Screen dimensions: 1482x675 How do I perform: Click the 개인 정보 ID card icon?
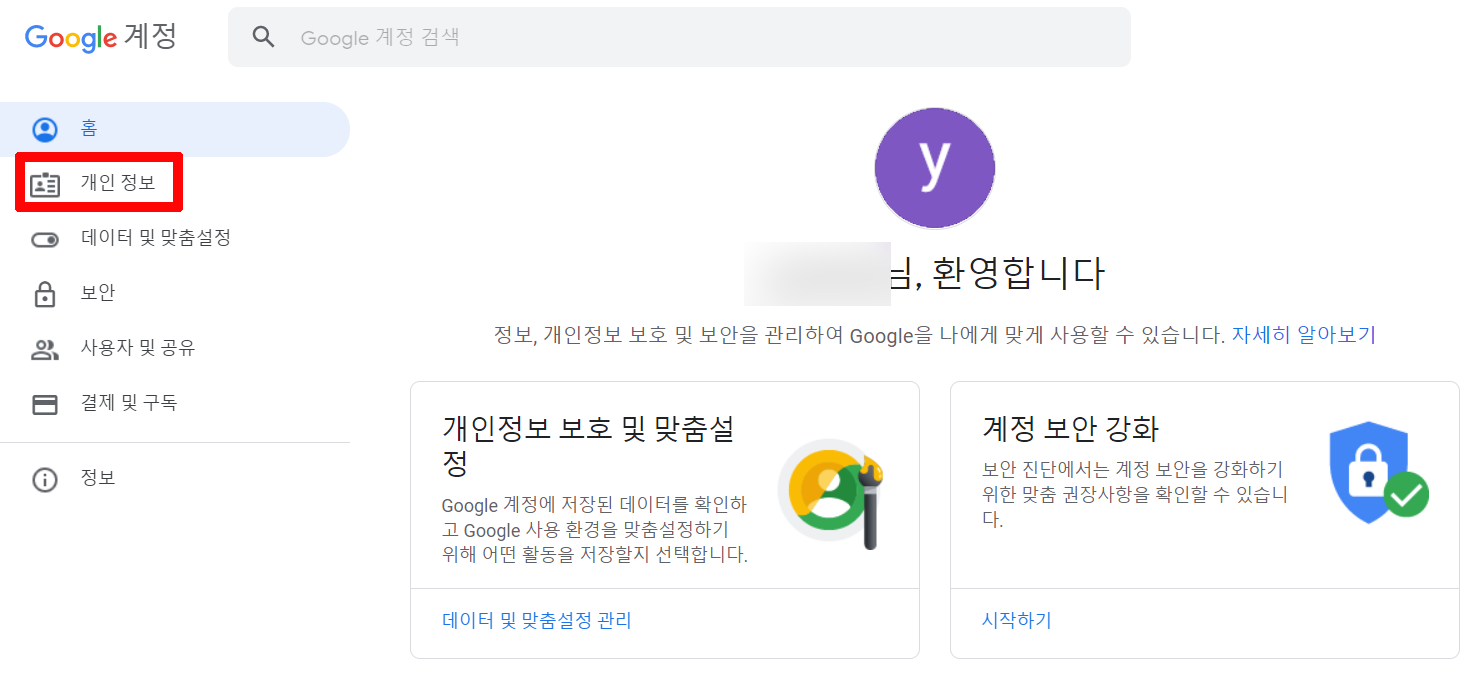(x=45, y=184)
